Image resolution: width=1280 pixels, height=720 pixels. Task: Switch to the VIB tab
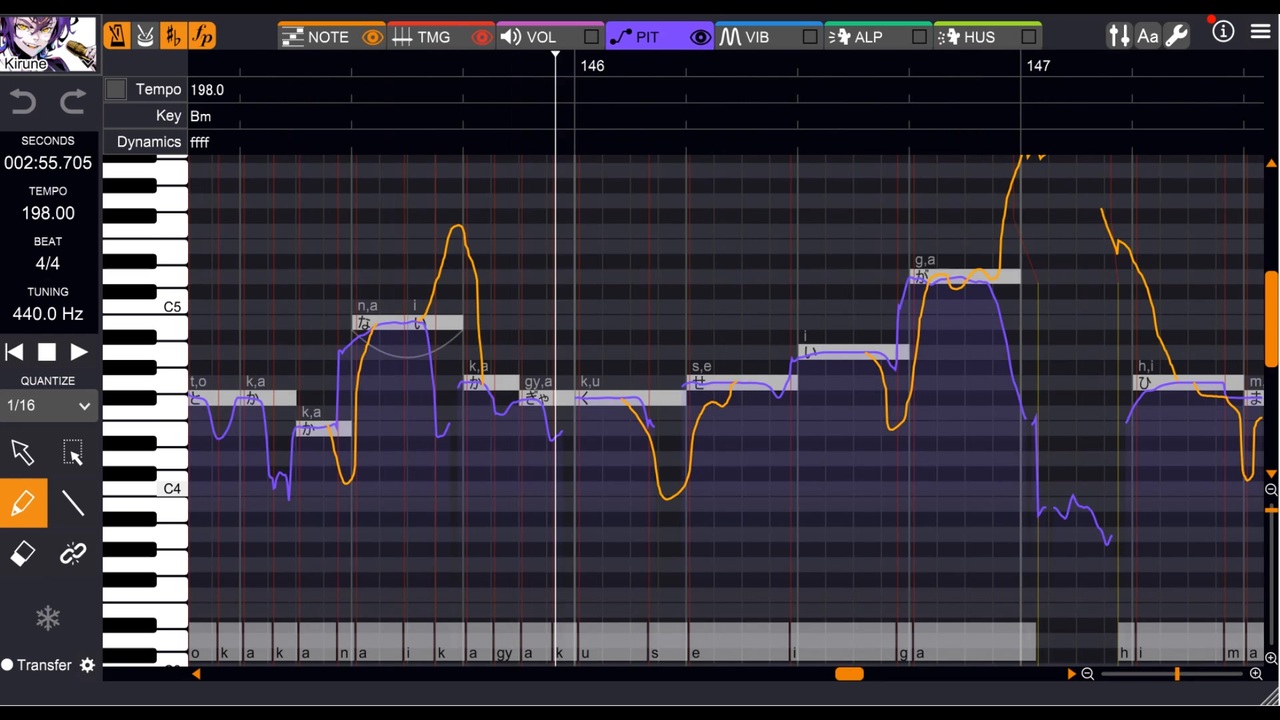tap(746, 37)
